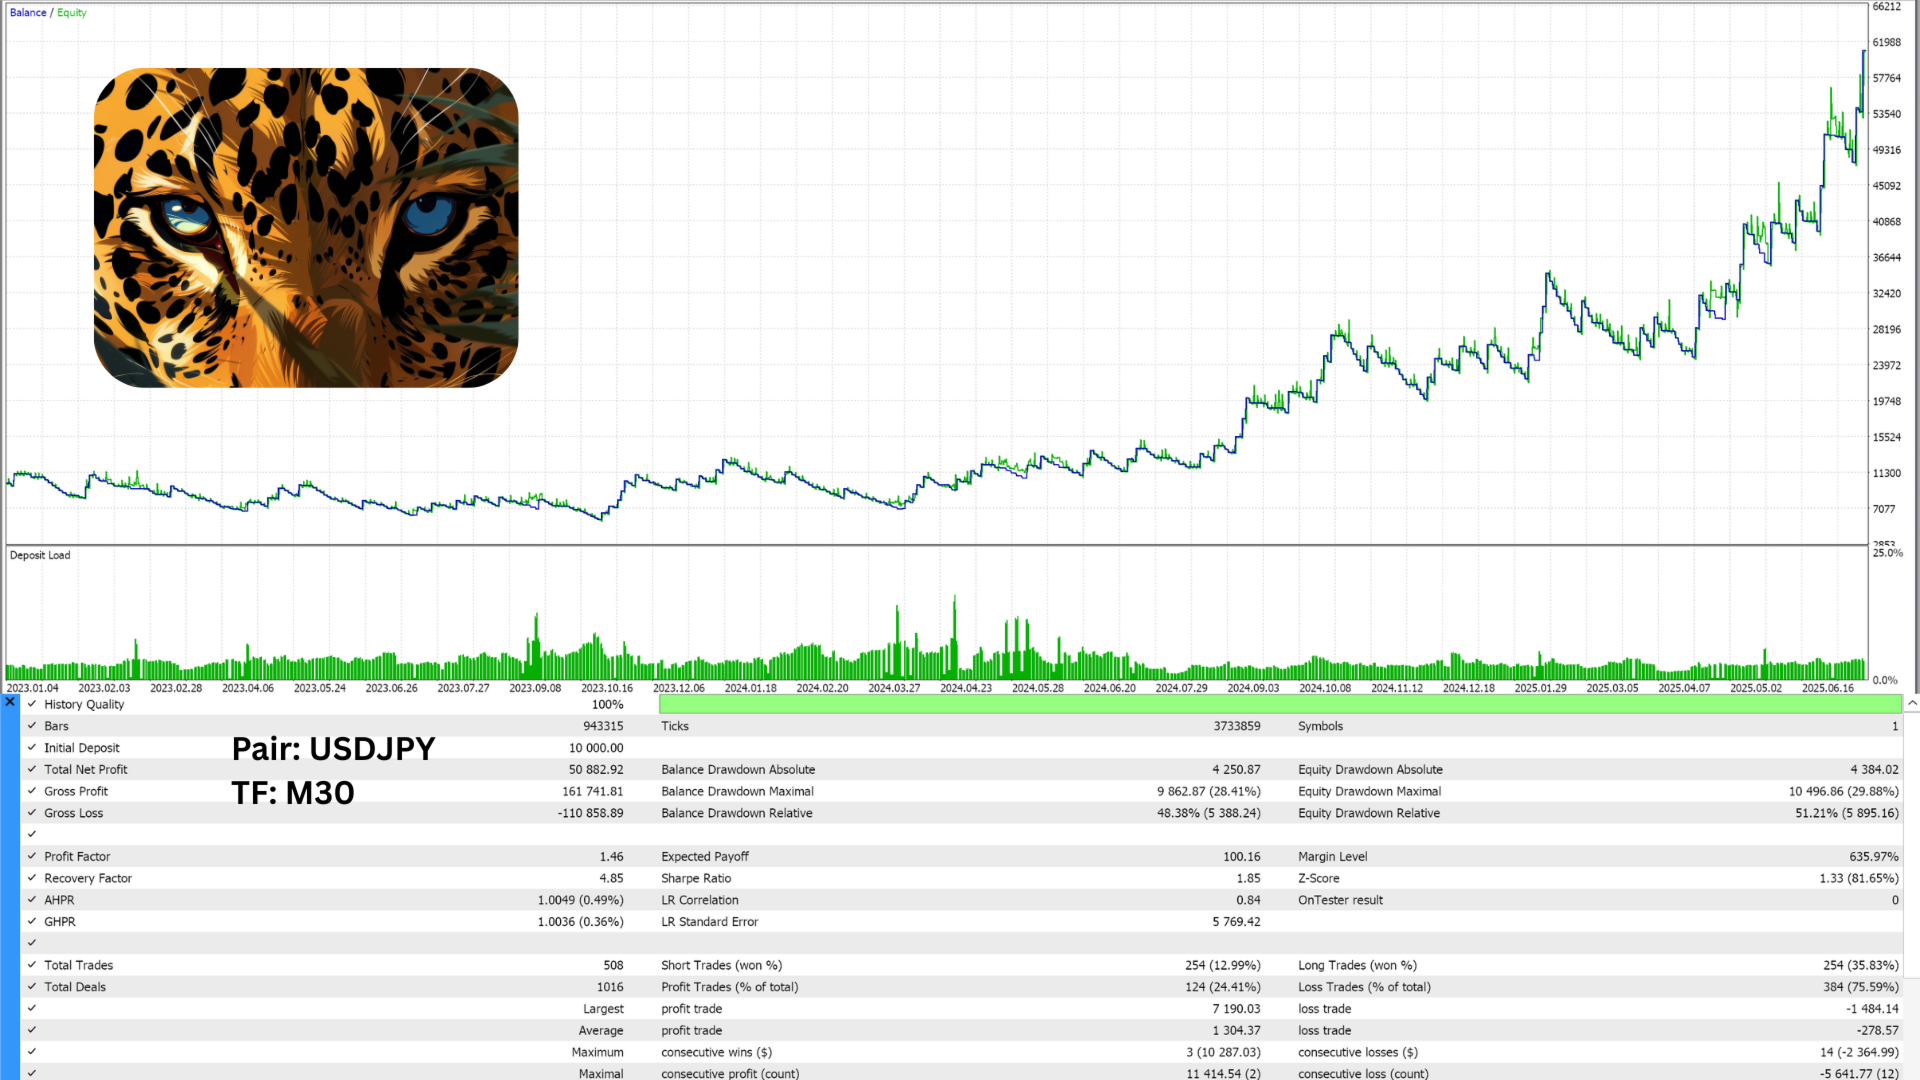This screenshot has height=1080, width=1920.
Task: Close the strategy tester report panel
Action: point(10,702)
